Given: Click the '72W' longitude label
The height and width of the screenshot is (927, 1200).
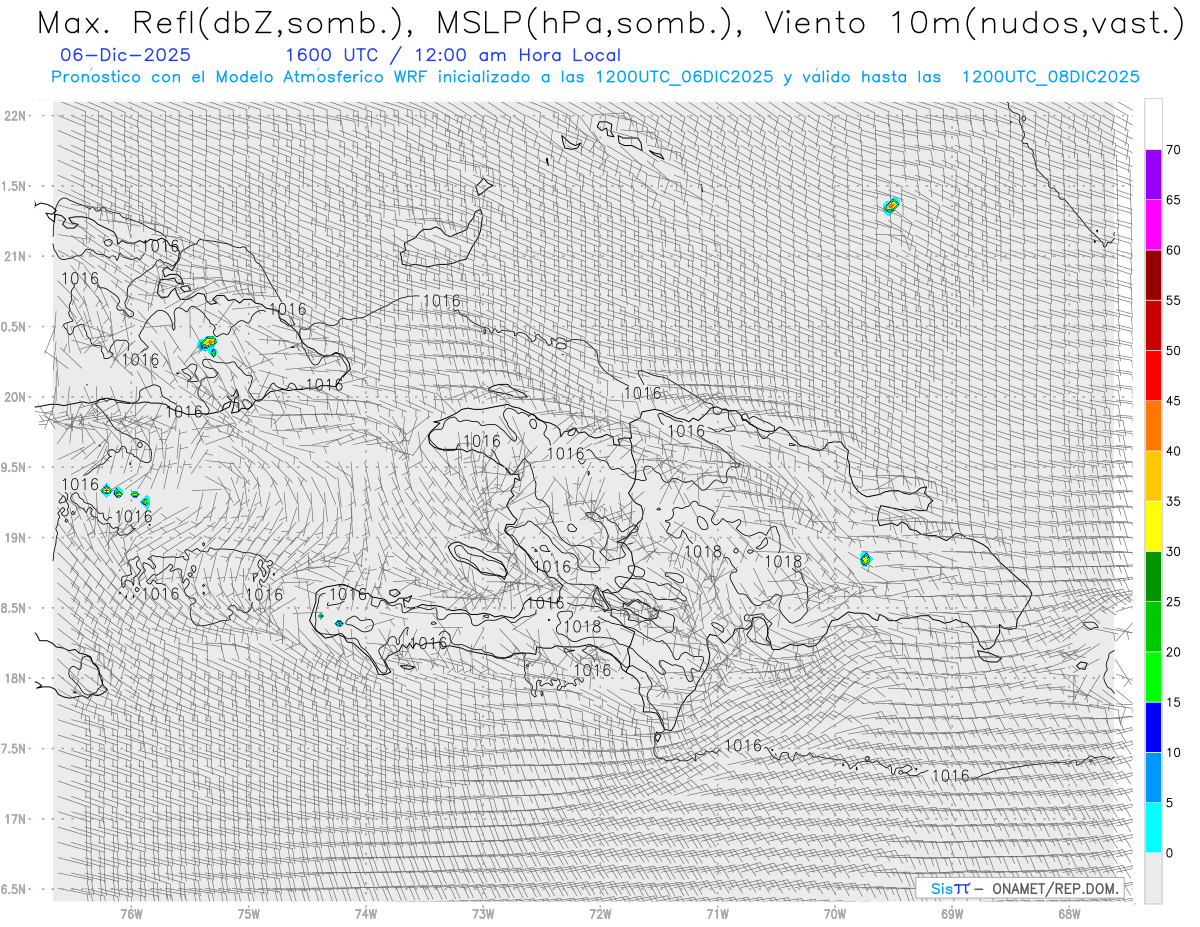Looking at the screenshot, I should tap(600, 913).
